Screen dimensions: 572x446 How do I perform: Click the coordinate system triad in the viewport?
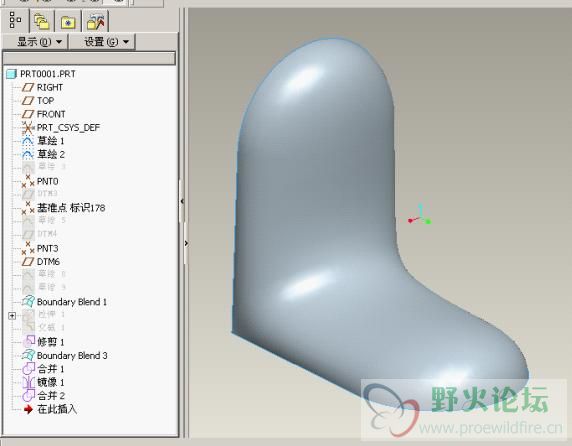click(420, 215)
